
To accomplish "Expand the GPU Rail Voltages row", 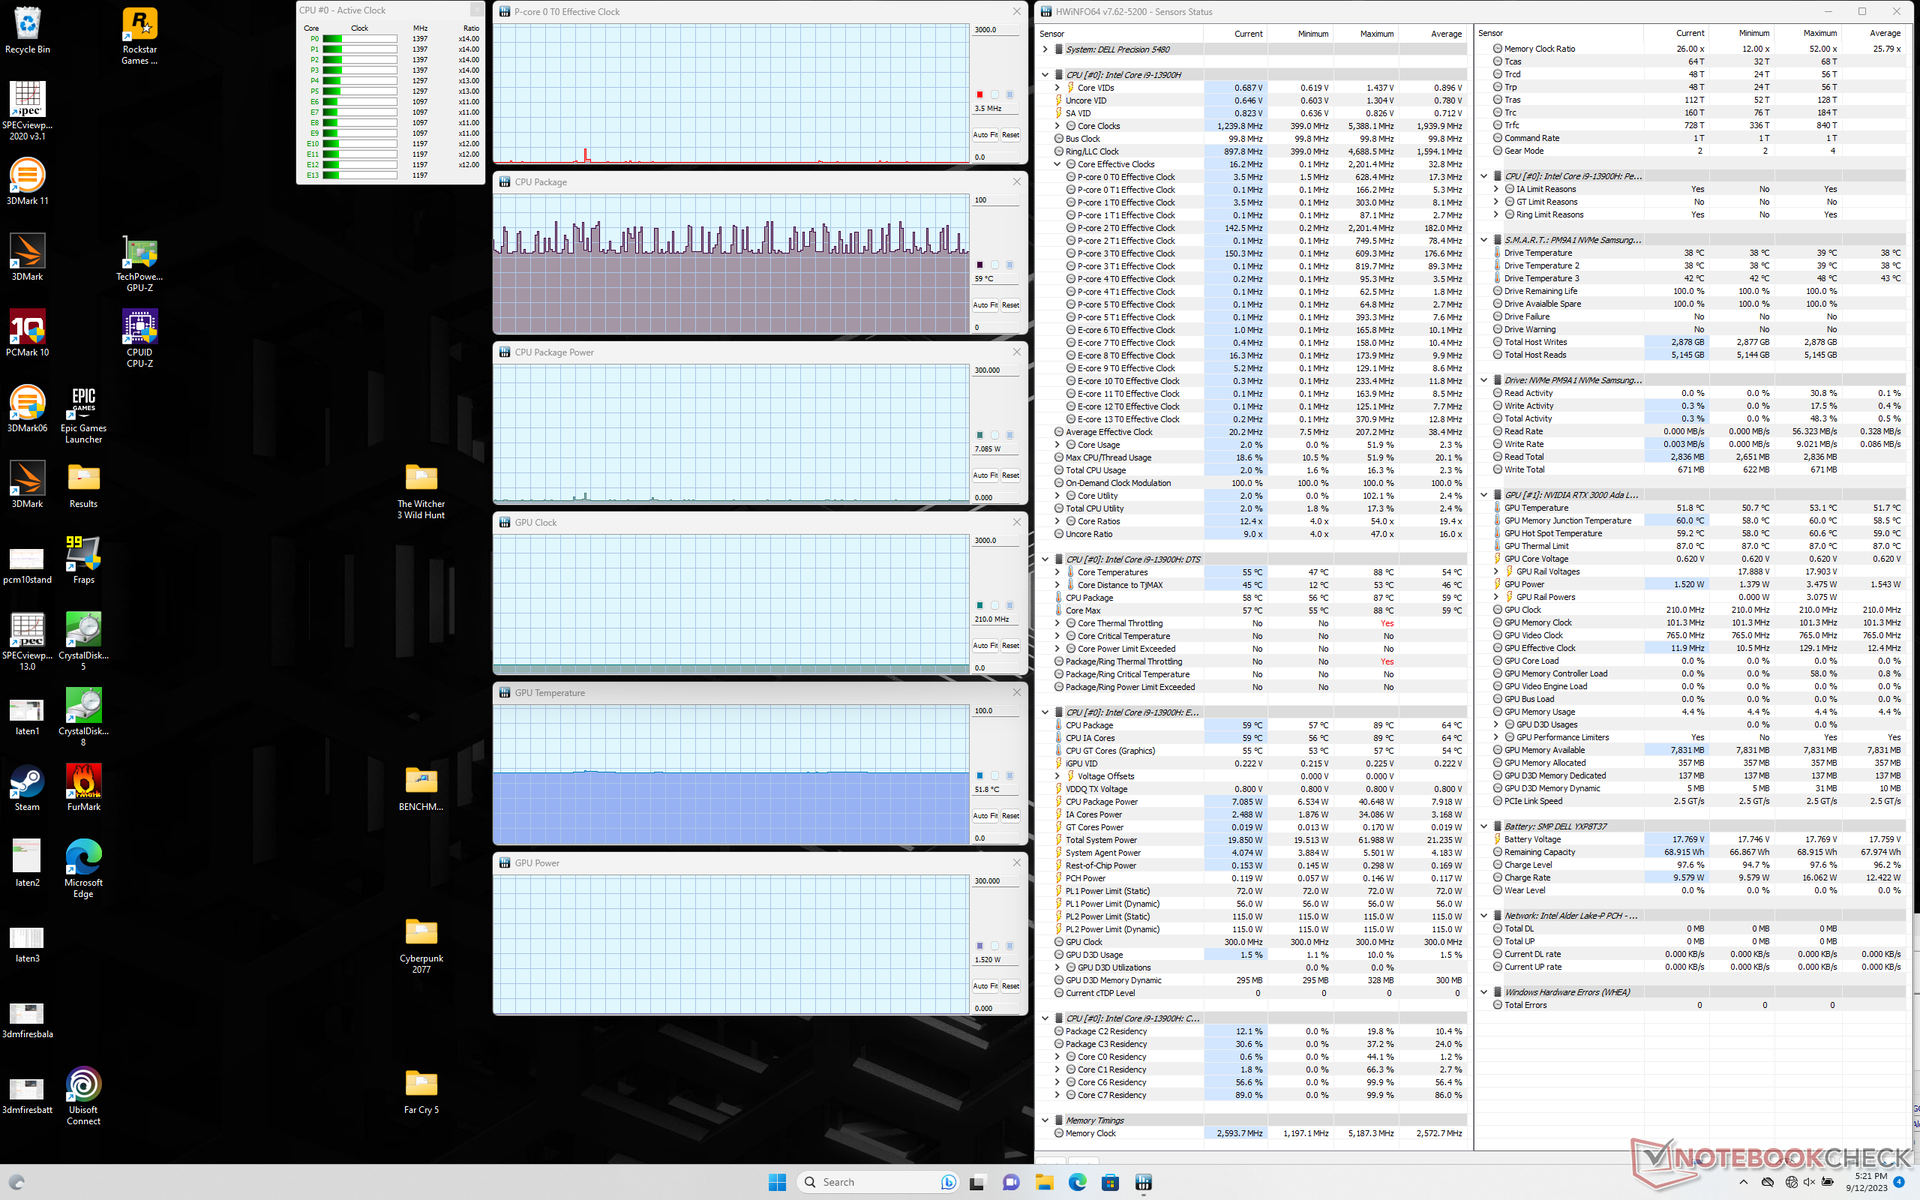I will [1496, 572].
